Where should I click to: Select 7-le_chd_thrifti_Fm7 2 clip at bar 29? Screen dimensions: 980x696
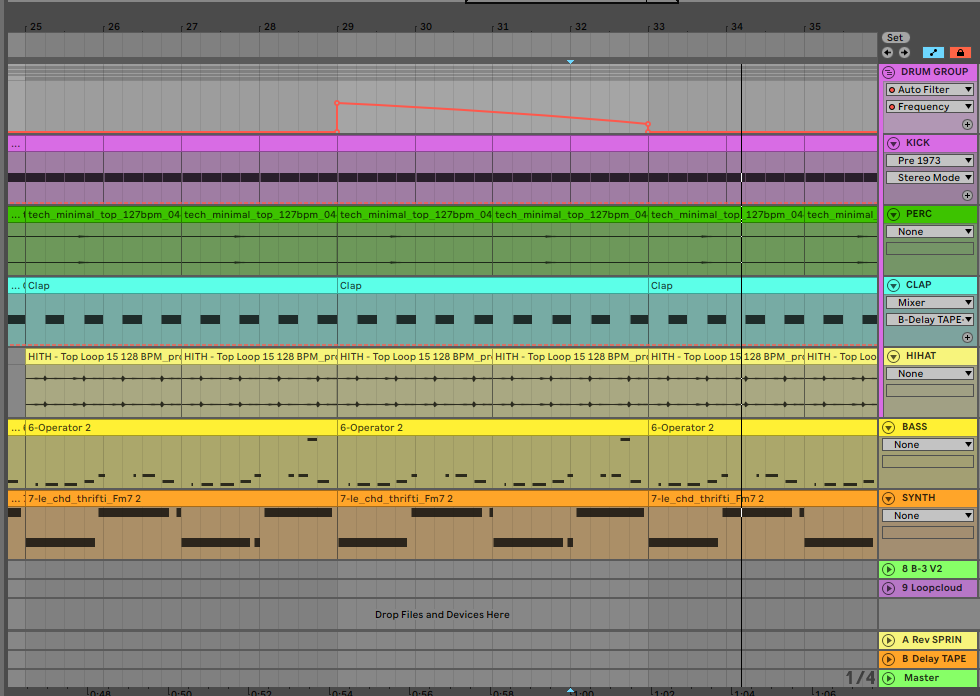[492, 499]
